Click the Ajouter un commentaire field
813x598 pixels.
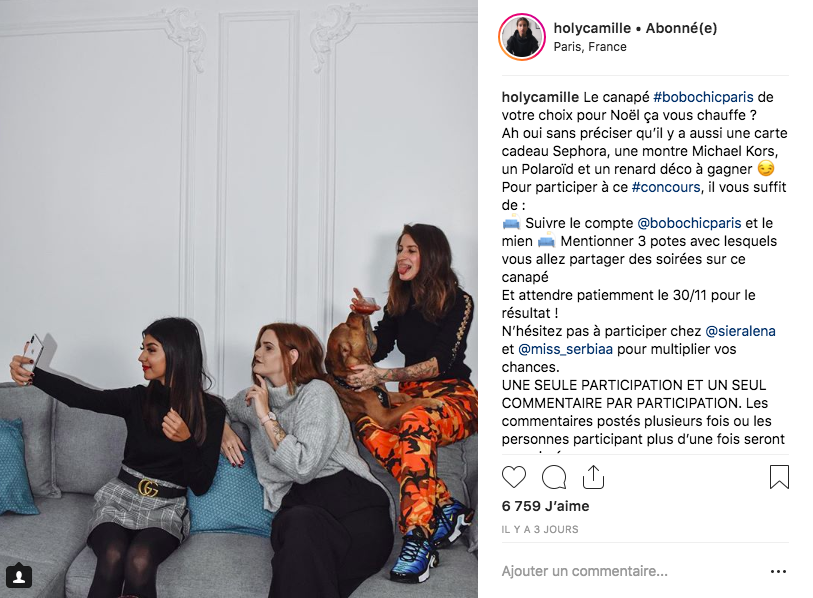pyautogui.click(x=633, y=572)
